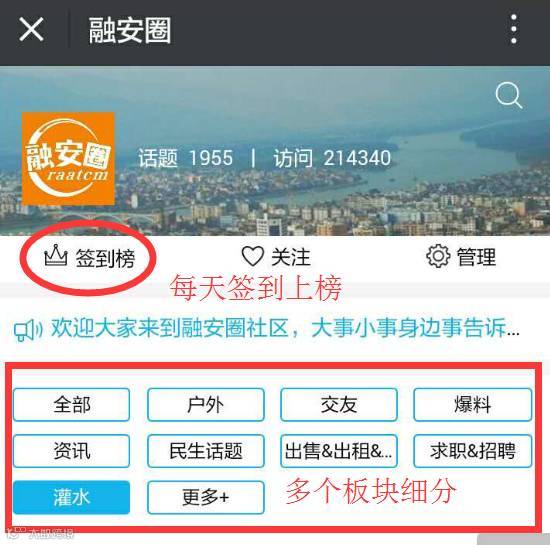Screen dimensions: 550x545
Task: Switch to the 爆料 category
Action: tap(472, 405)
